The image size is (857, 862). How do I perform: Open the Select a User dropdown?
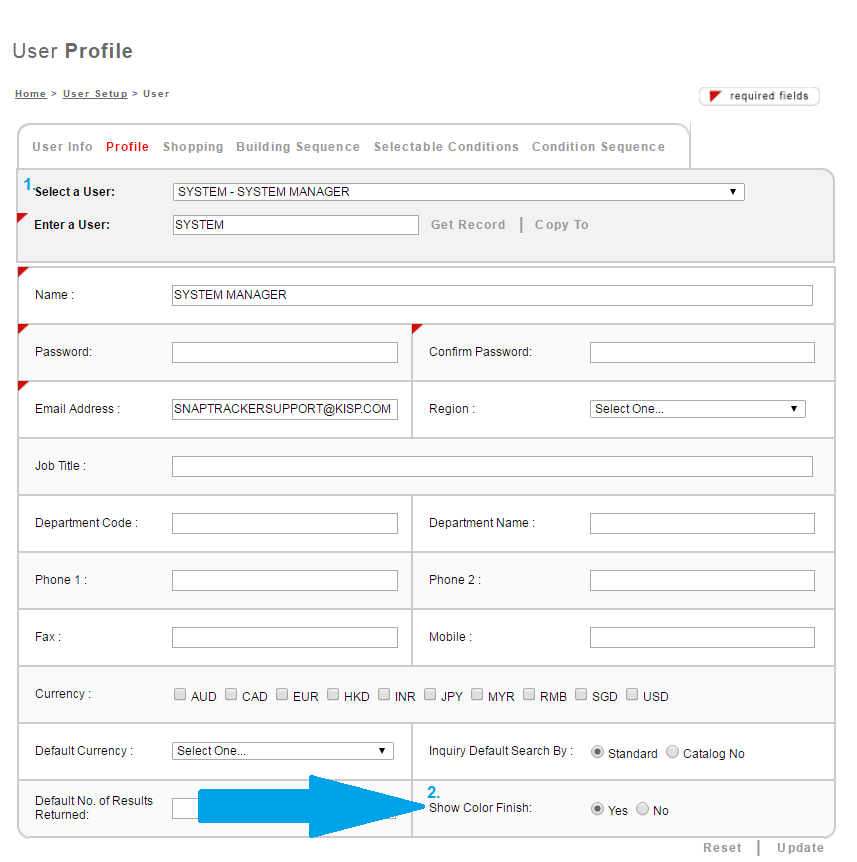tap(458, 192)
